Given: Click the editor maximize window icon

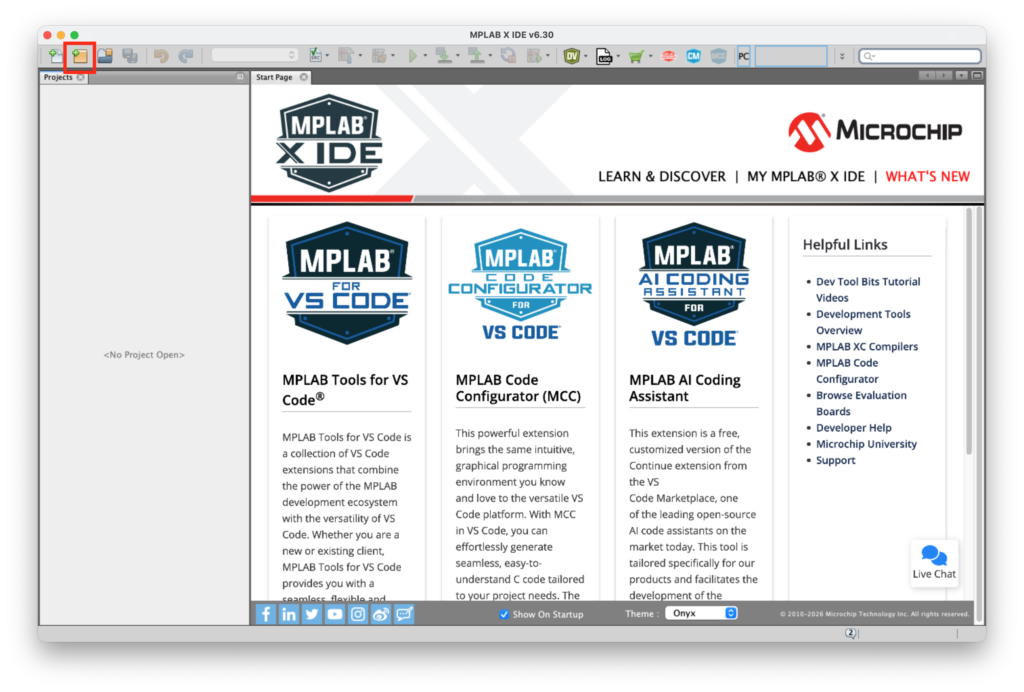Looking at the screenshot, I should [x=977, y=76].
